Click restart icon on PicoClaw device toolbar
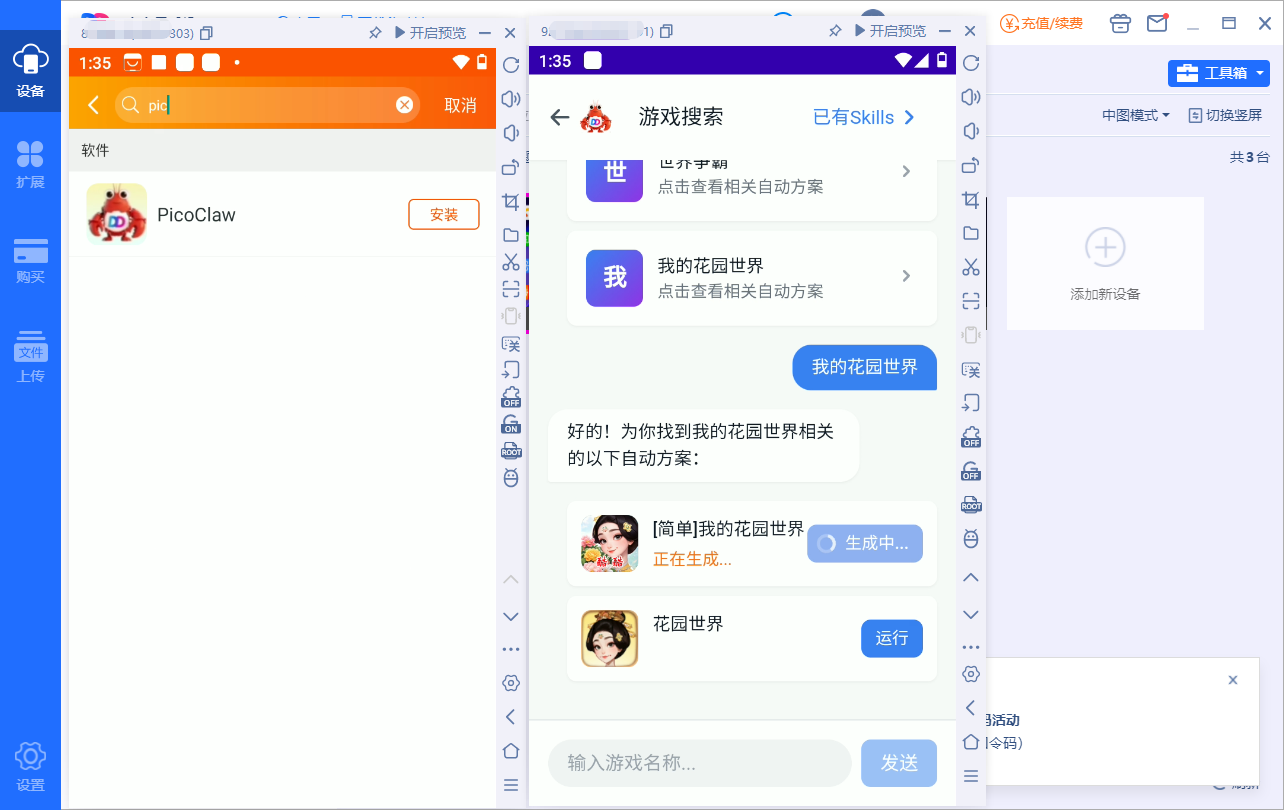This screenshot has height=810, width=1284. pyautogui.click(x=511, y=65)
